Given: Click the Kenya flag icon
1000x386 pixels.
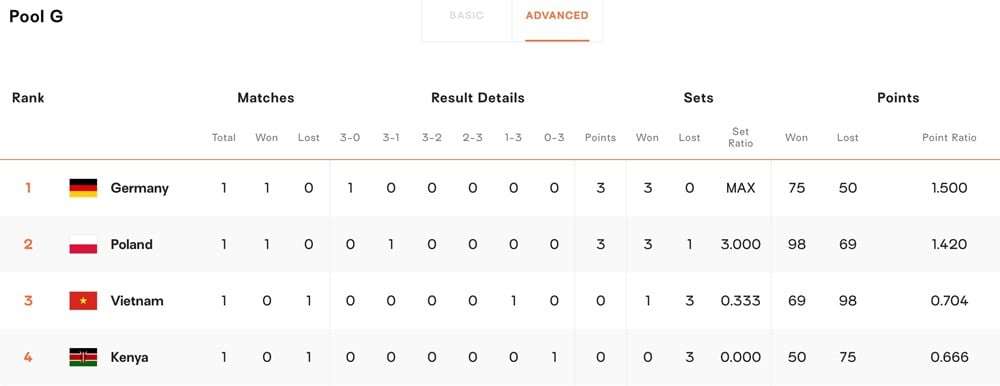Looking at the screenshot, I should click(x=83, y=357).
